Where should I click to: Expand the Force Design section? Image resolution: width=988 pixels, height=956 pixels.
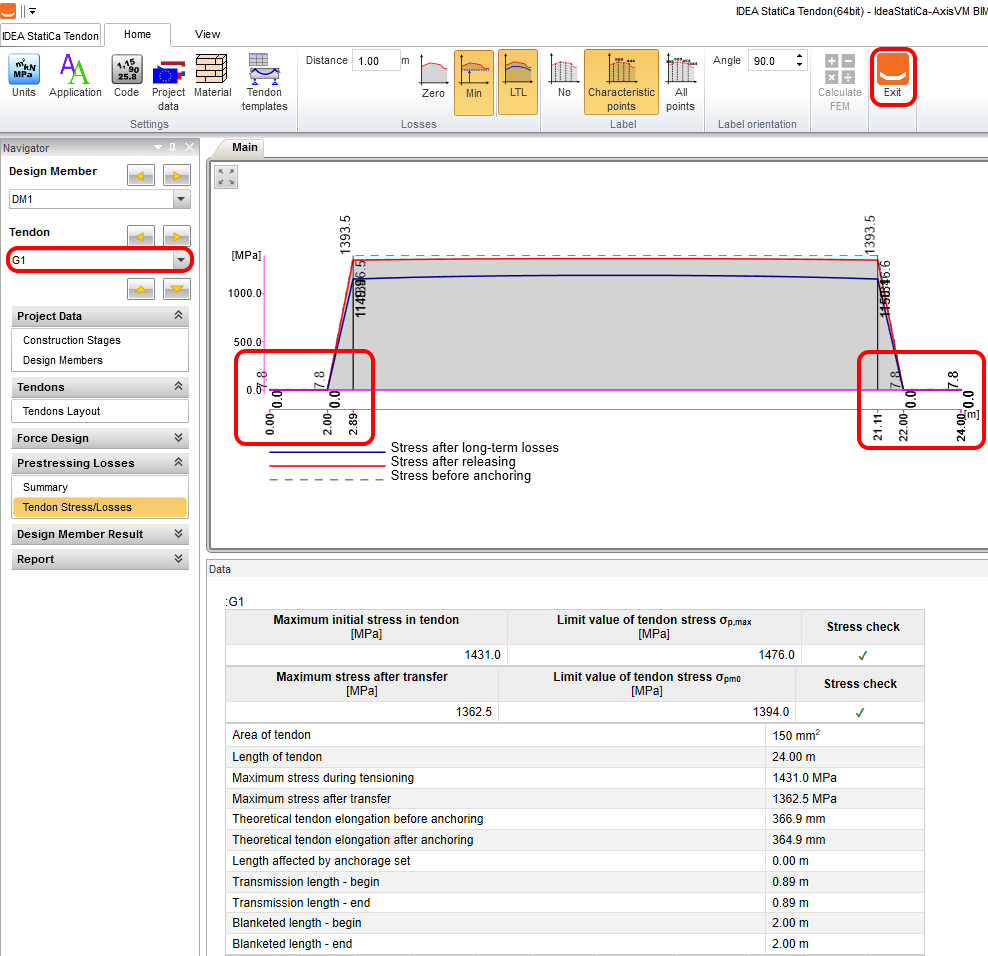click(x=100, y=438)
